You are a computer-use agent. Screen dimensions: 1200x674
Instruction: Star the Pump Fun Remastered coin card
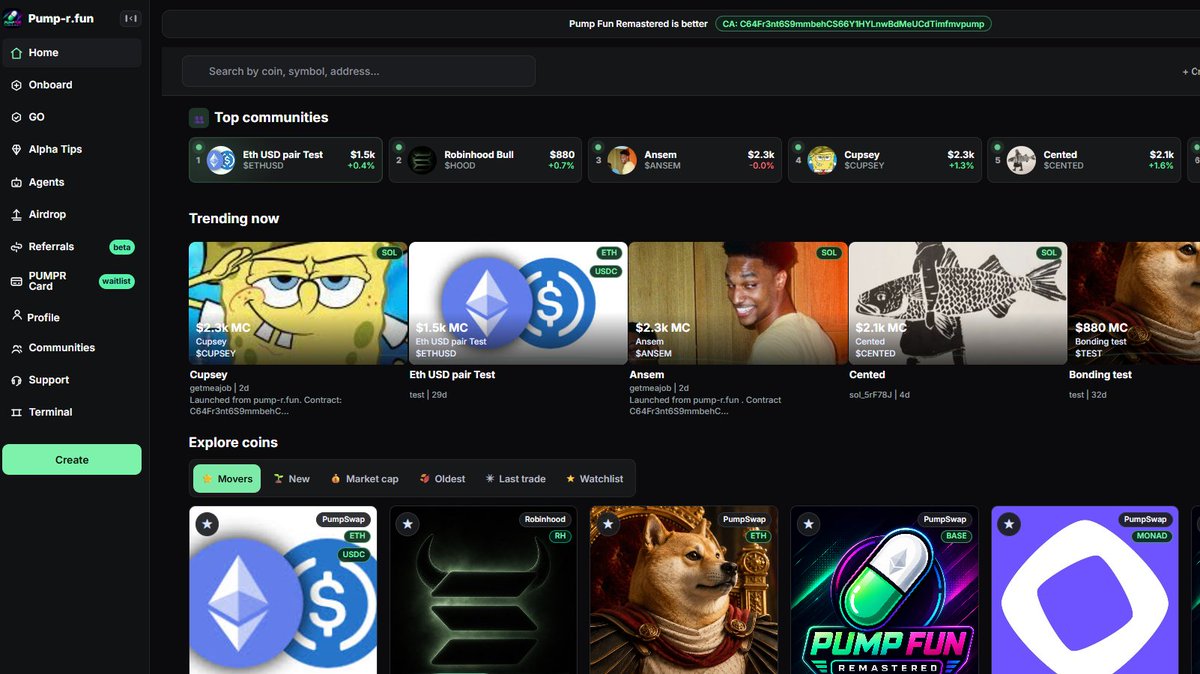click(808, 524)
